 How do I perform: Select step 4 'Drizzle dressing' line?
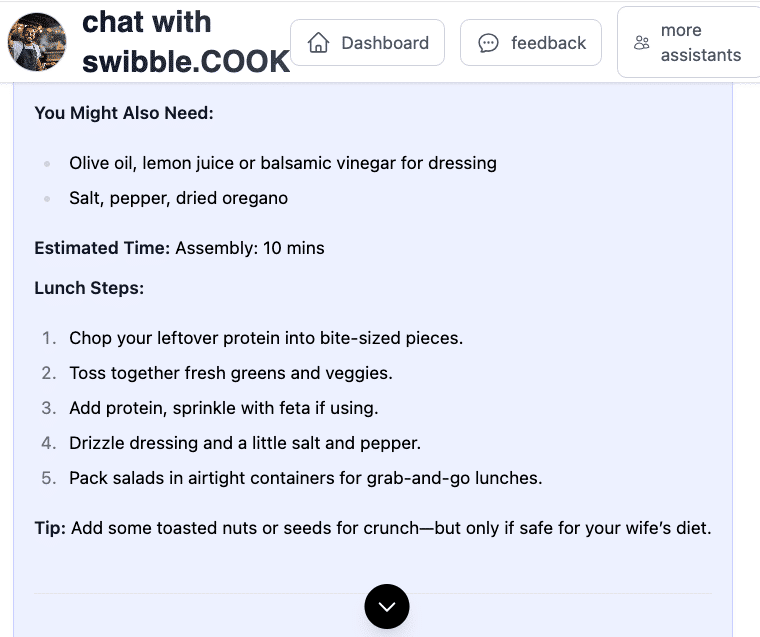(245, 443)
